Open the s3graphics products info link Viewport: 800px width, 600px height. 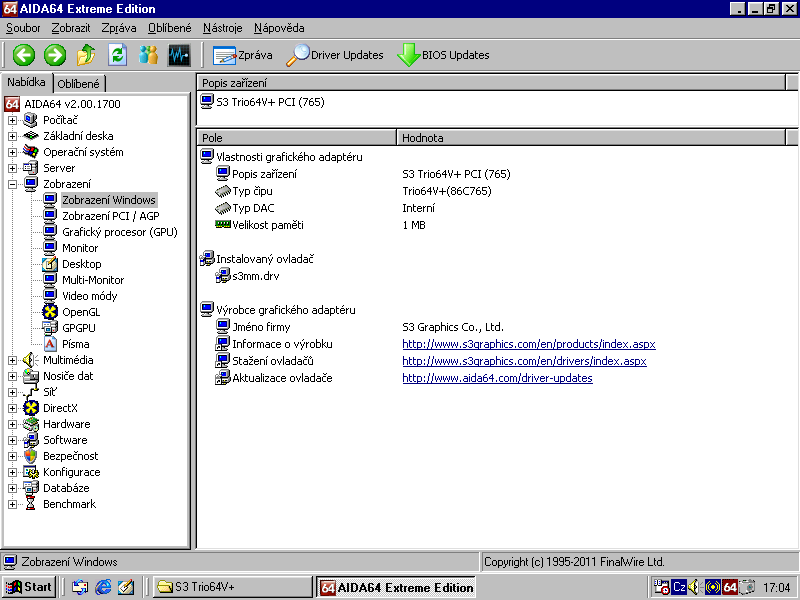pos(528,344)
